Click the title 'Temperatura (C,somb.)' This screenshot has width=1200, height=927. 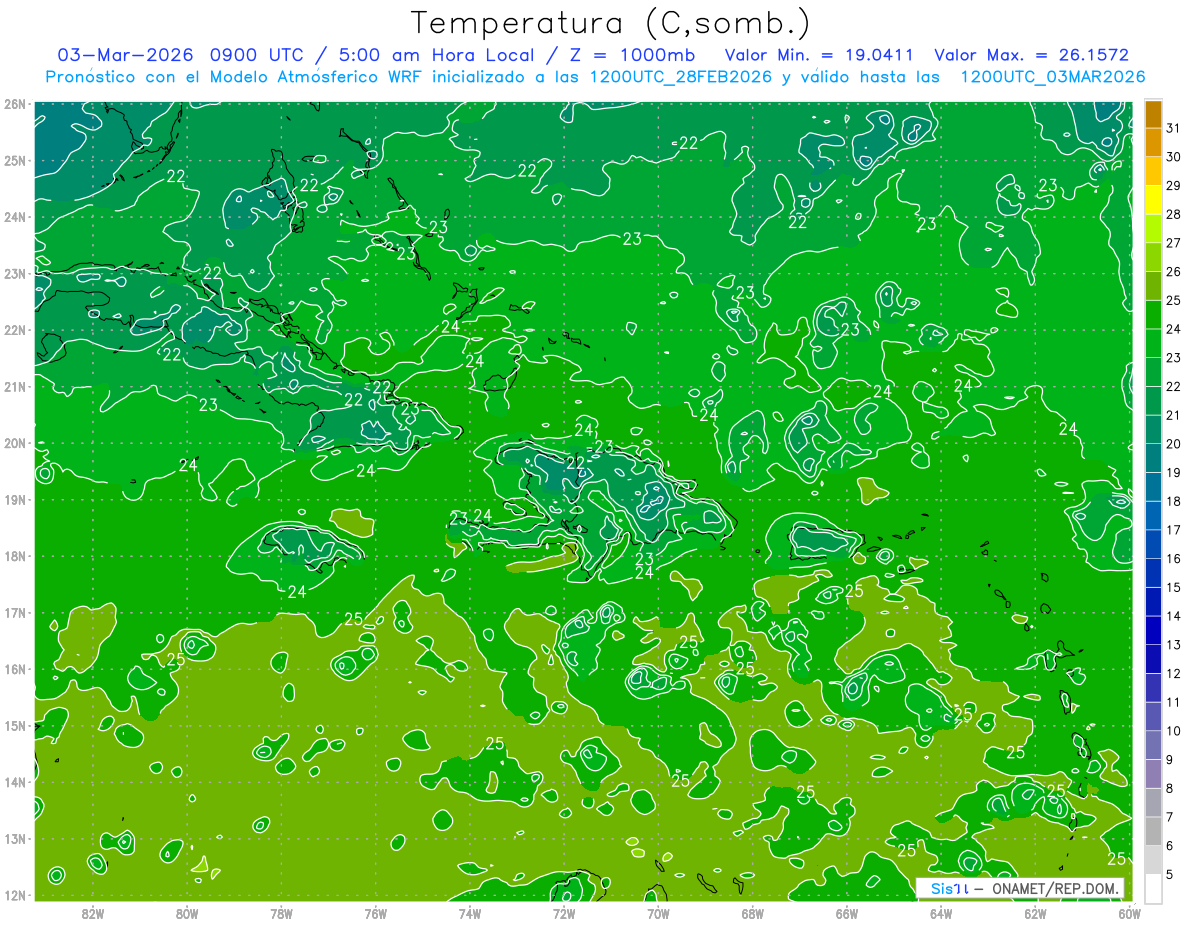pos(611,23)
